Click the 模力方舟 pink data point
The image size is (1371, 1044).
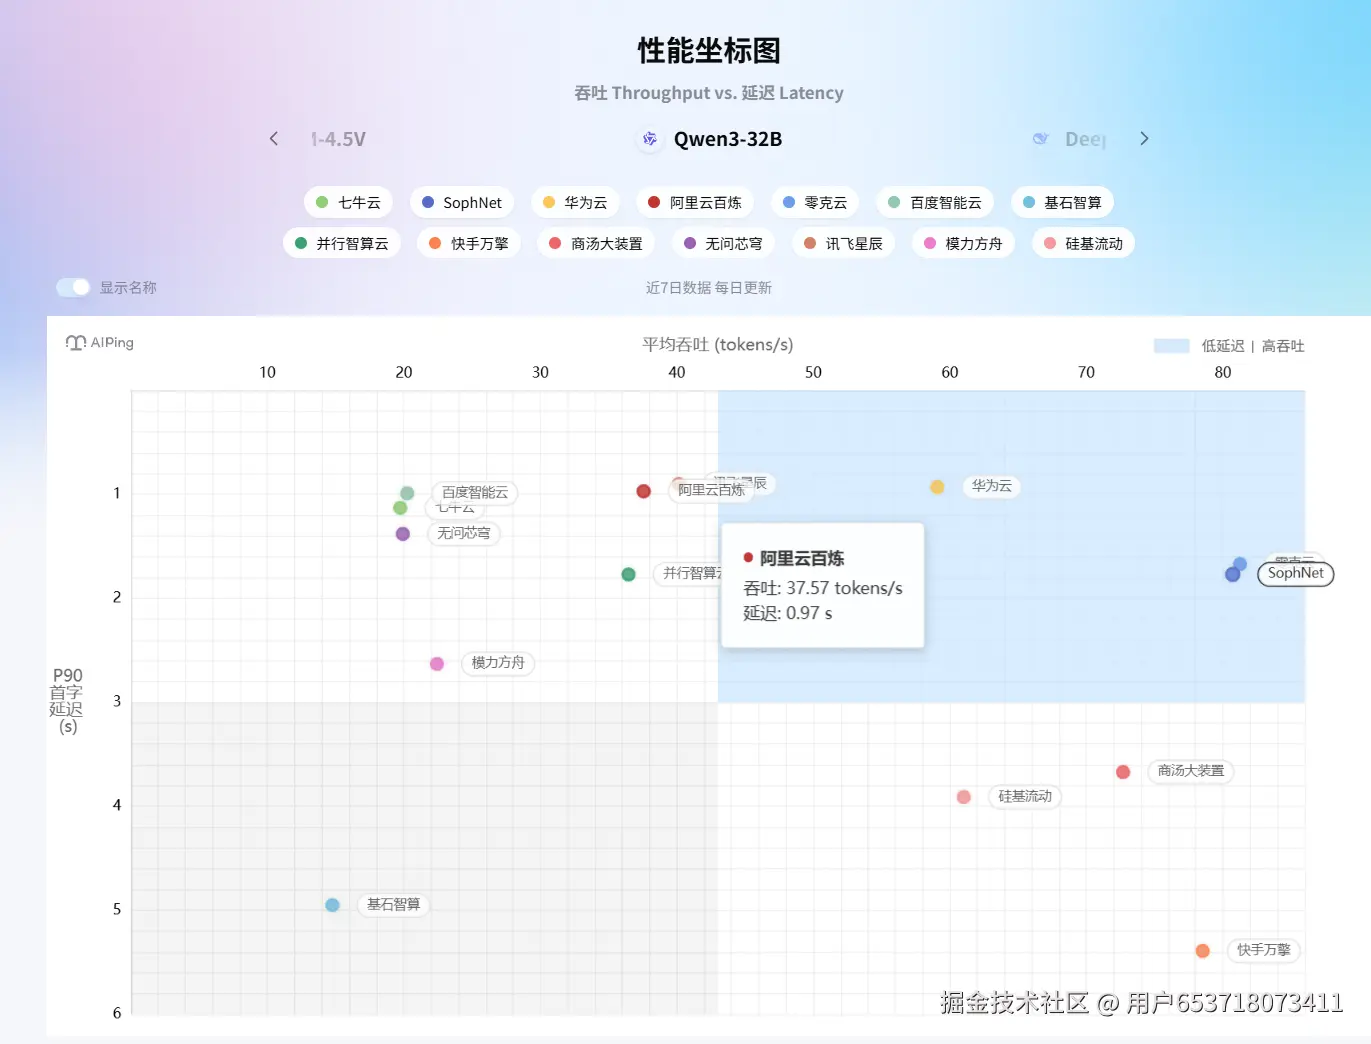[x=437, y=664]
